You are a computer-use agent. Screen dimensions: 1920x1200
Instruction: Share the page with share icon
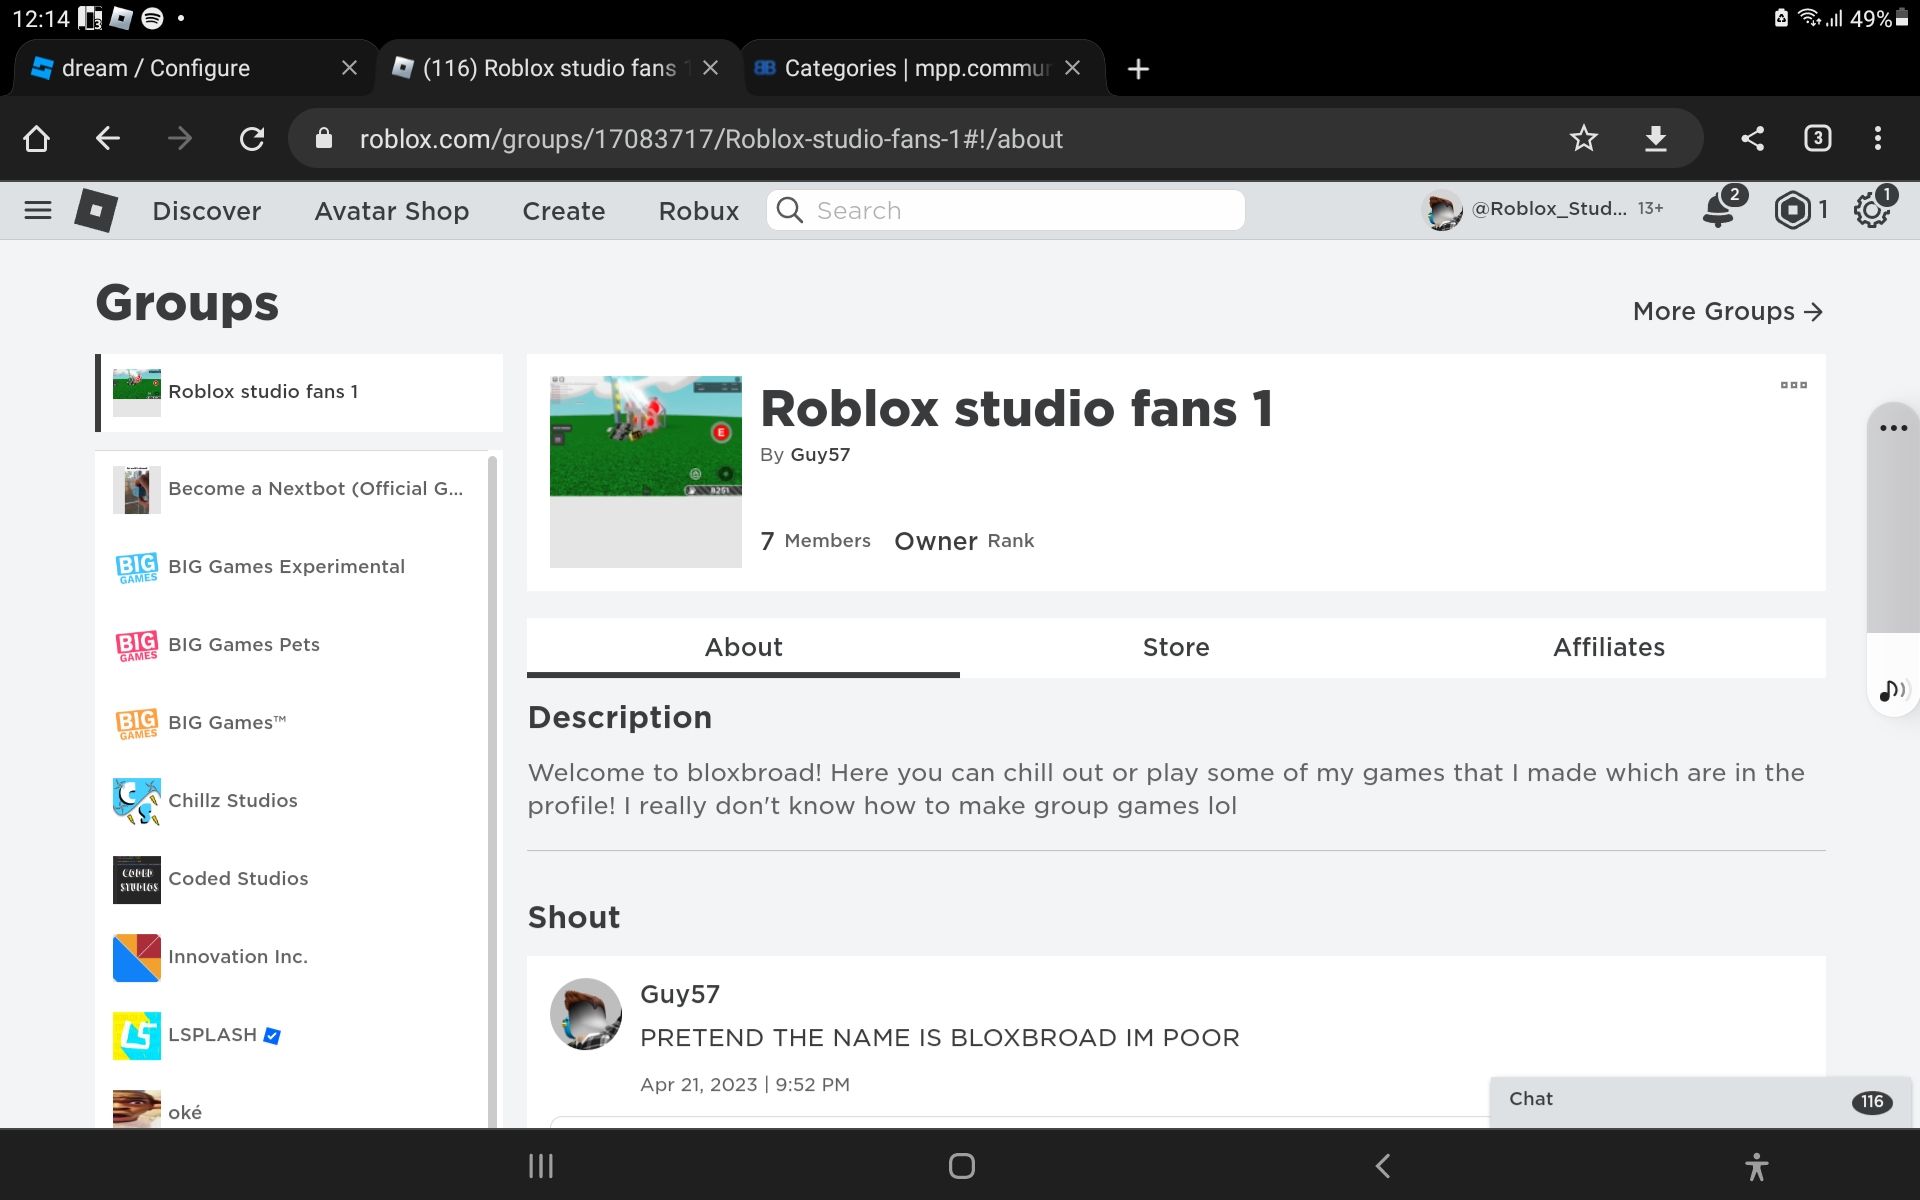[1752, 138]
